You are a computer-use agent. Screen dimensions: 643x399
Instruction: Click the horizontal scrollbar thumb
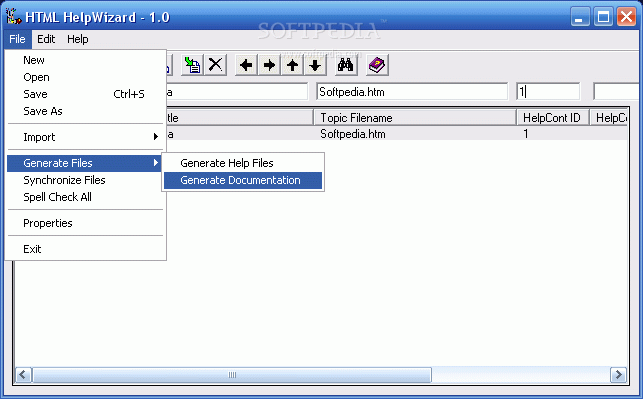point(232,374)
